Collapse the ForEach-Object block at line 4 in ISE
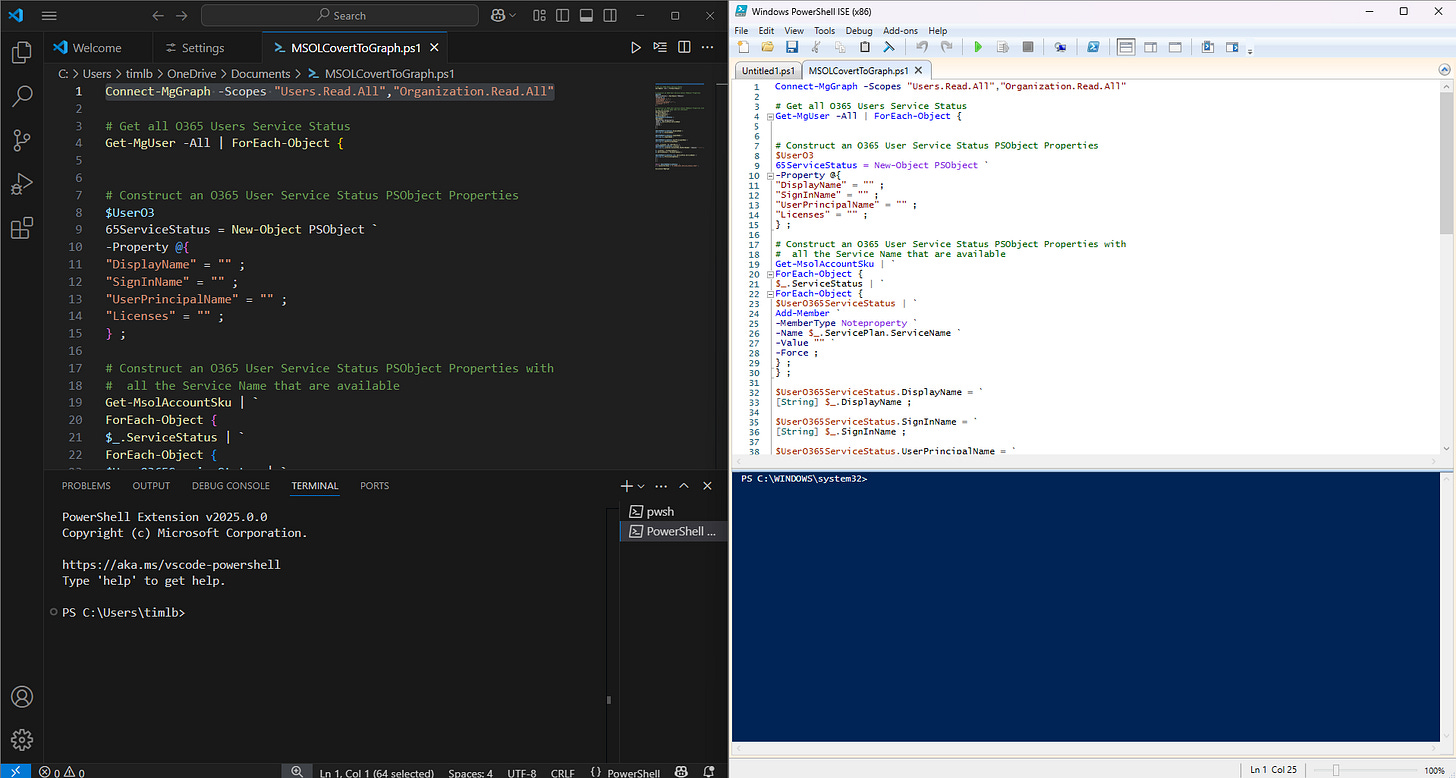This screenshot has height=778, width=1456. pos(770,116)
